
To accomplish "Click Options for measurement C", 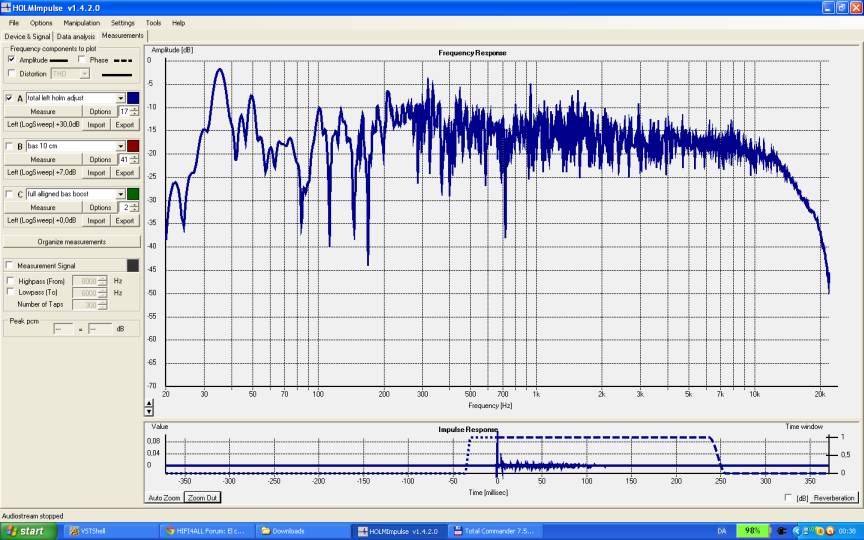I will click(100, 207).
